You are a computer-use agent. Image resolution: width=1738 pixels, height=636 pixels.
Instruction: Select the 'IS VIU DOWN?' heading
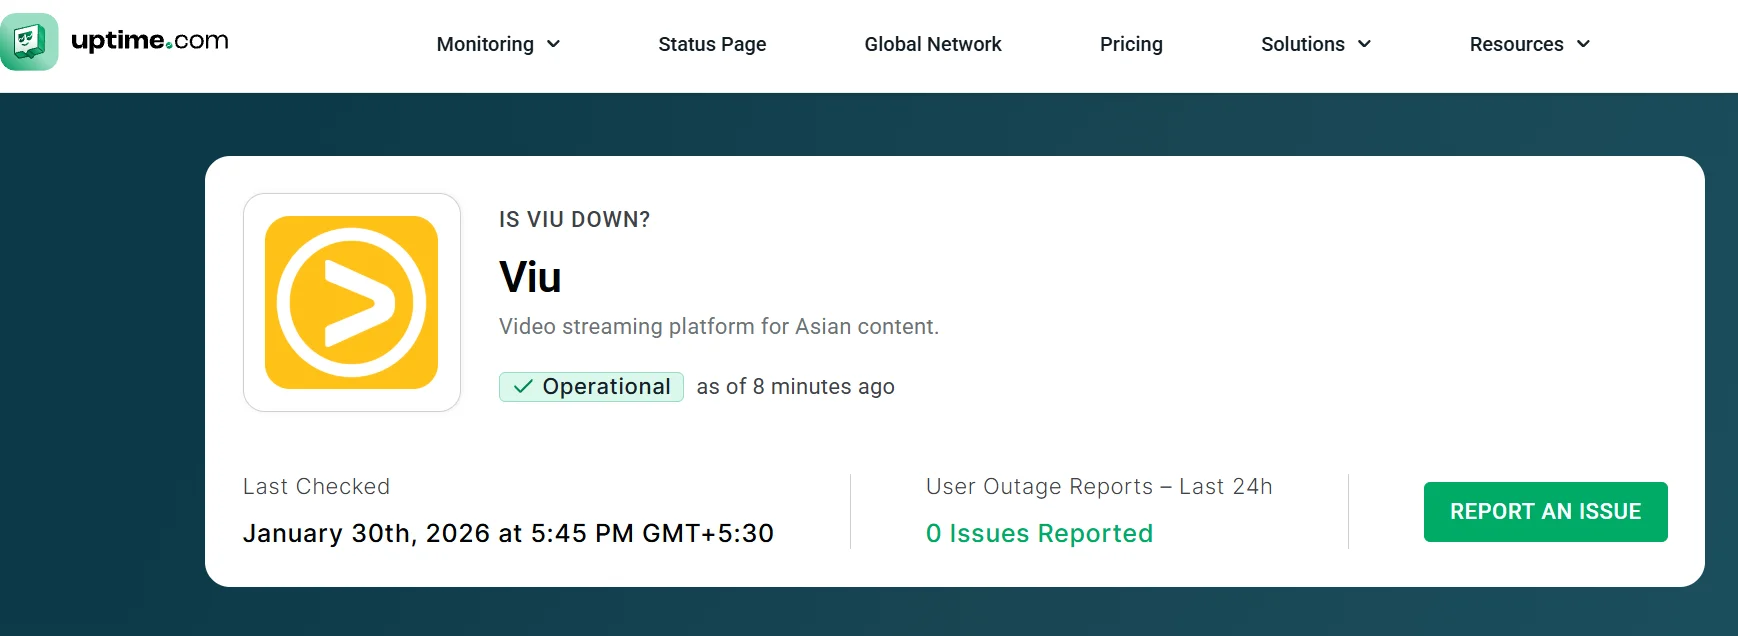[574, 219]
